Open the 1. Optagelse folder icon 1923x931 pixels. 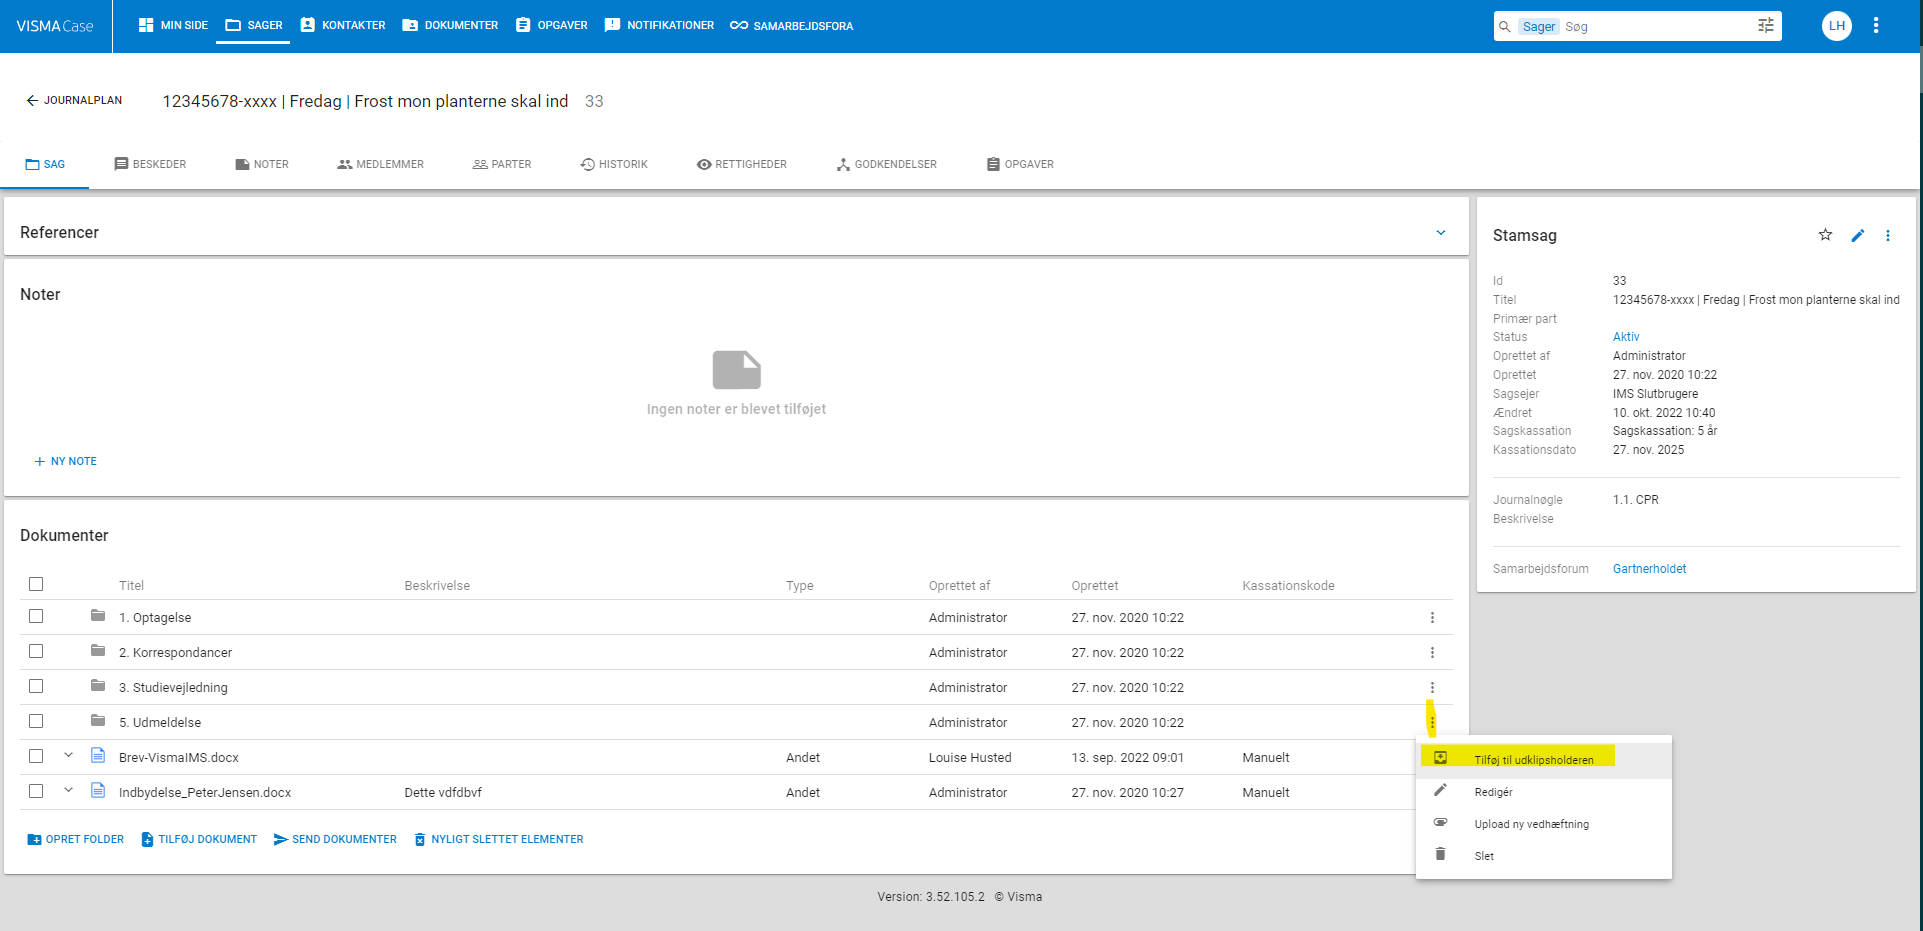pyautogui.click(x=98, y=616)
